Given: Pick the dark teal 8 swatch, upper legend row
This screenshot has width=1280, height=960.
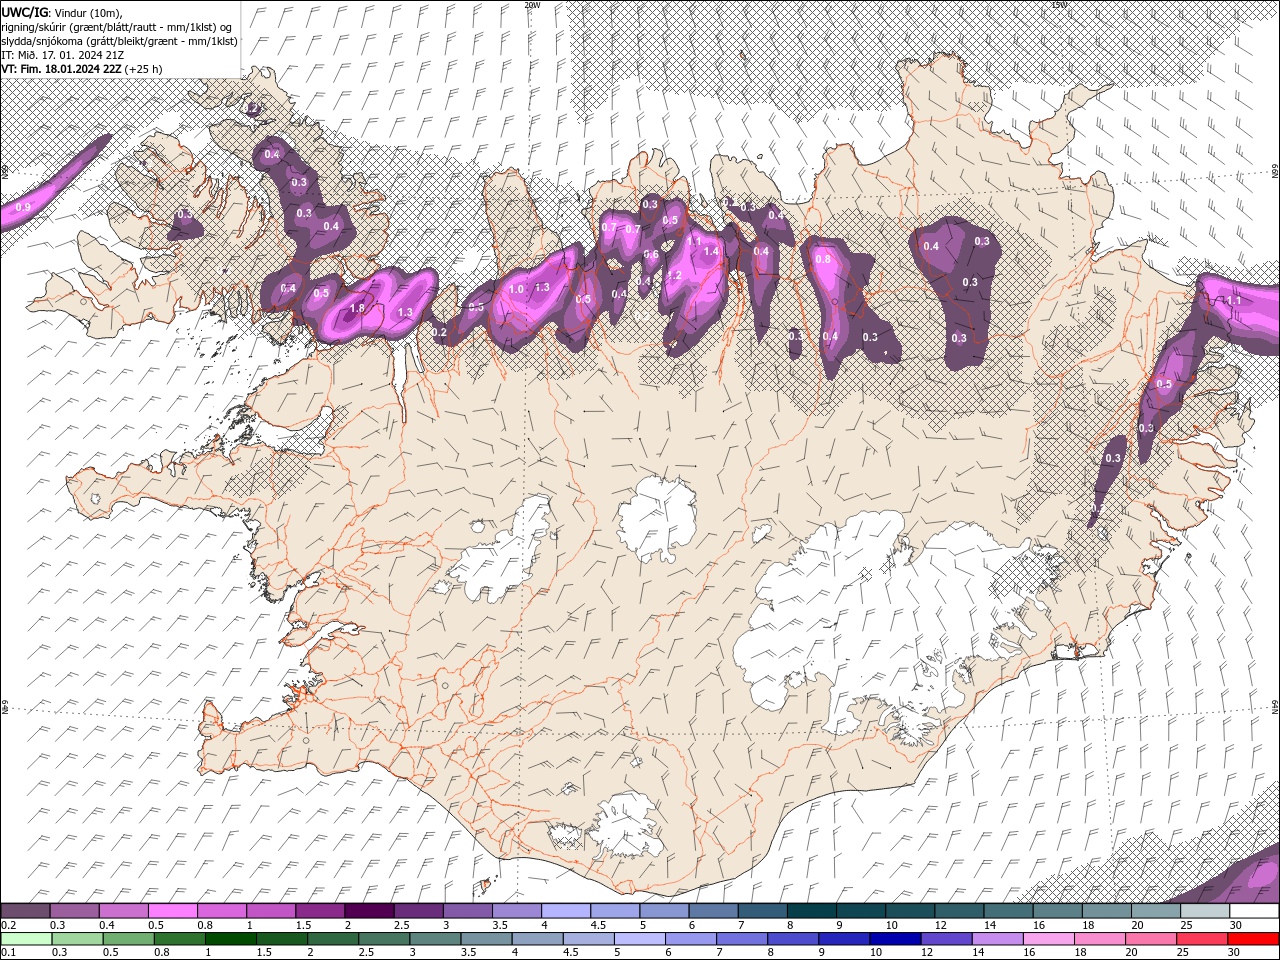Looking at the screenshot, I should click(x=811, y=911).
